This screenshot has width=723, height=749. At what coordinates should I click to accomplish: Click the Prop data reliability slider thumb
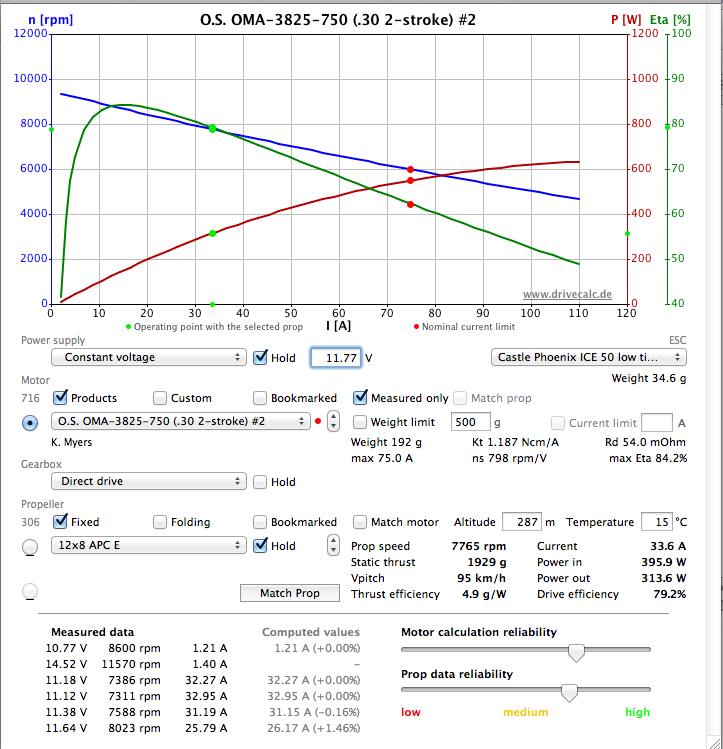pyautogui.click(x=569, y=692)
